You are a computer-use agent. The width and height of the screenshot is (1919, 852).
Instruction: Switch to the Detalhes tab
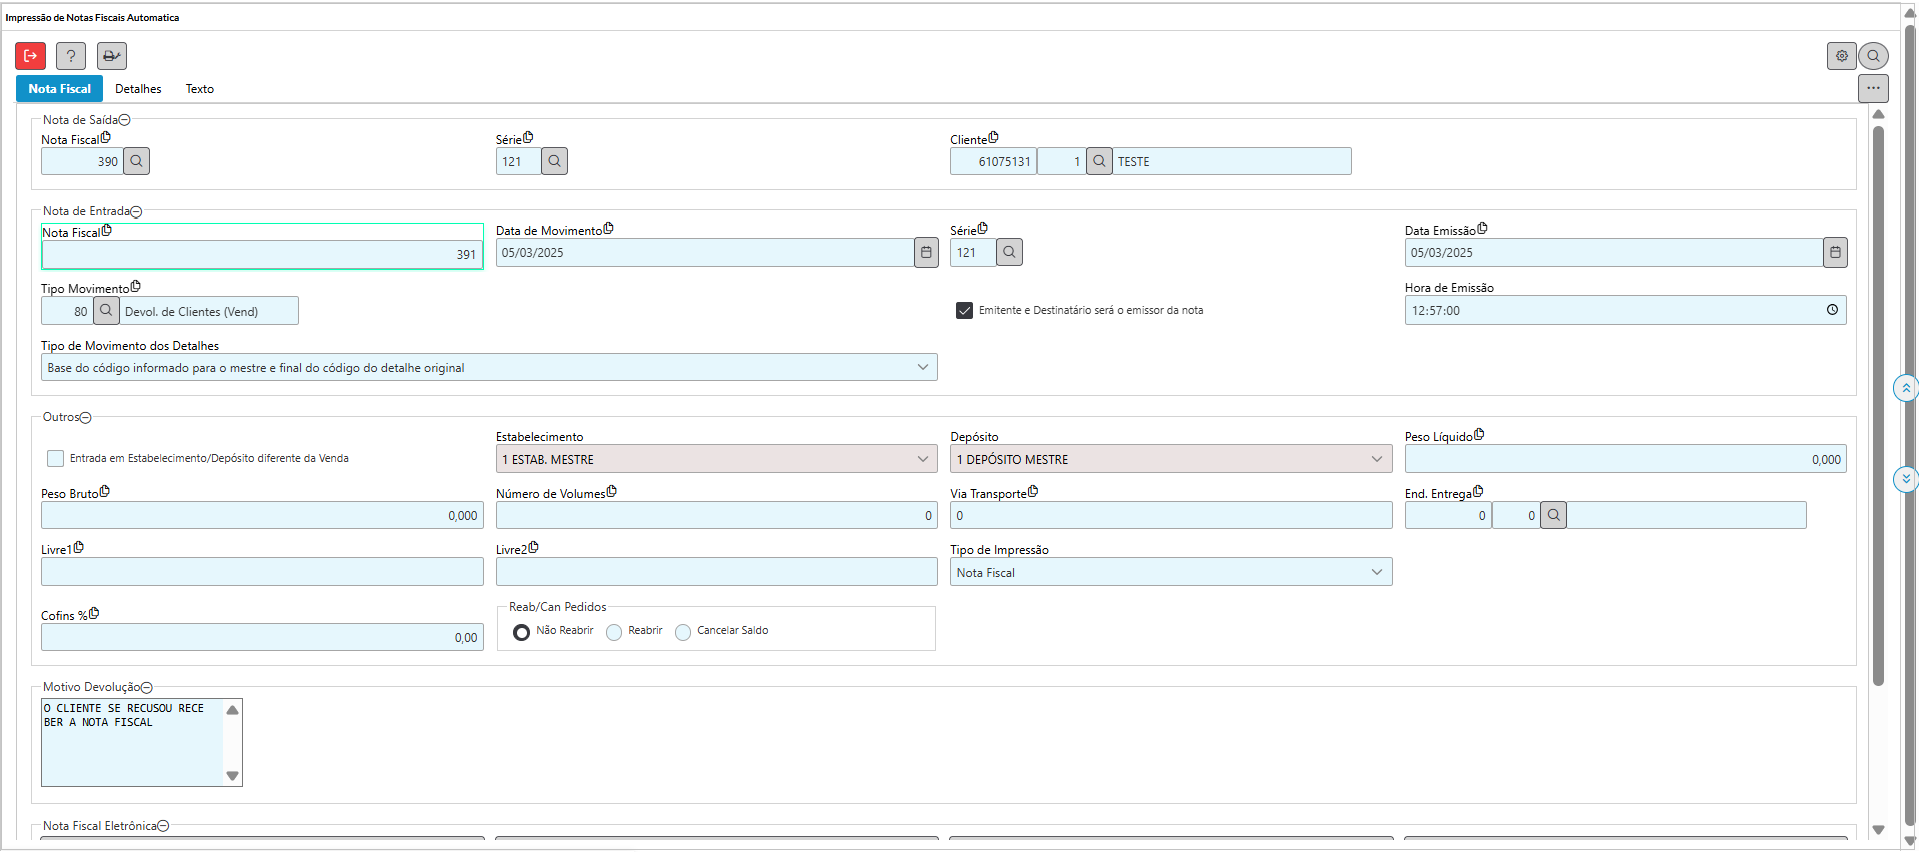tap(138, 89)
